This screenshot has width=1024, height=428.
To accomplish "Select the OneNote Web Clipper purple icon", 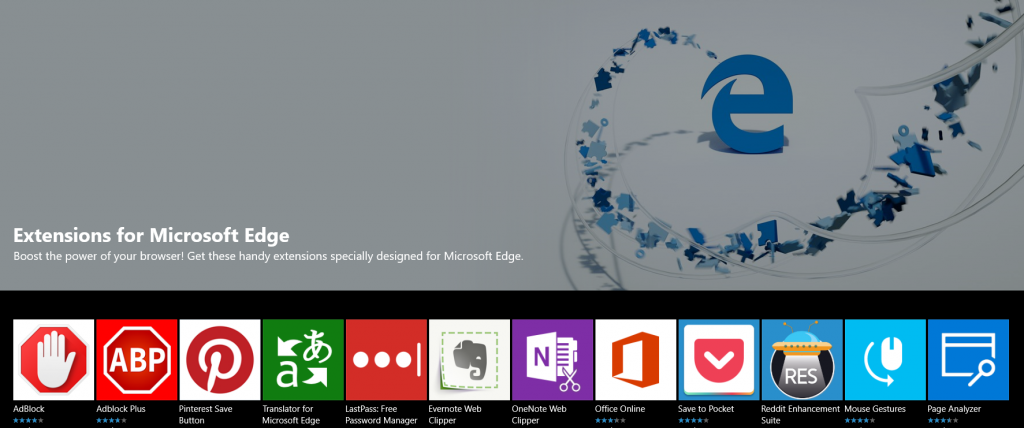I will [552, 359].
